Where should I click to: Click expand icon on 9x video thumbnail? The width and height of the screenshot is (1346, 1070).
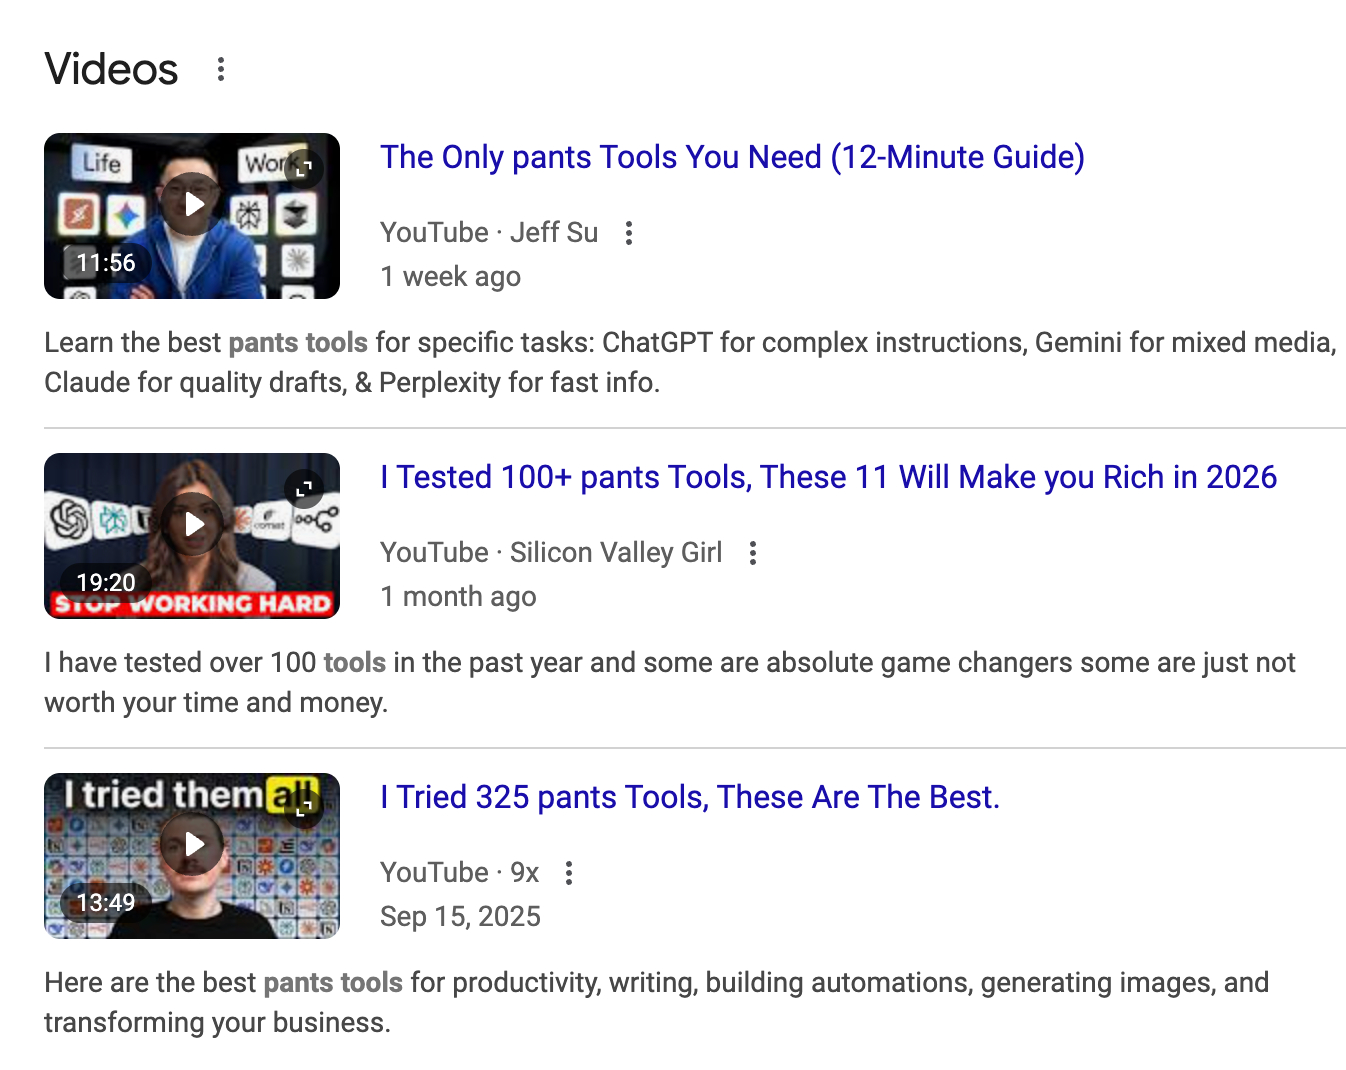click(304, 807)
